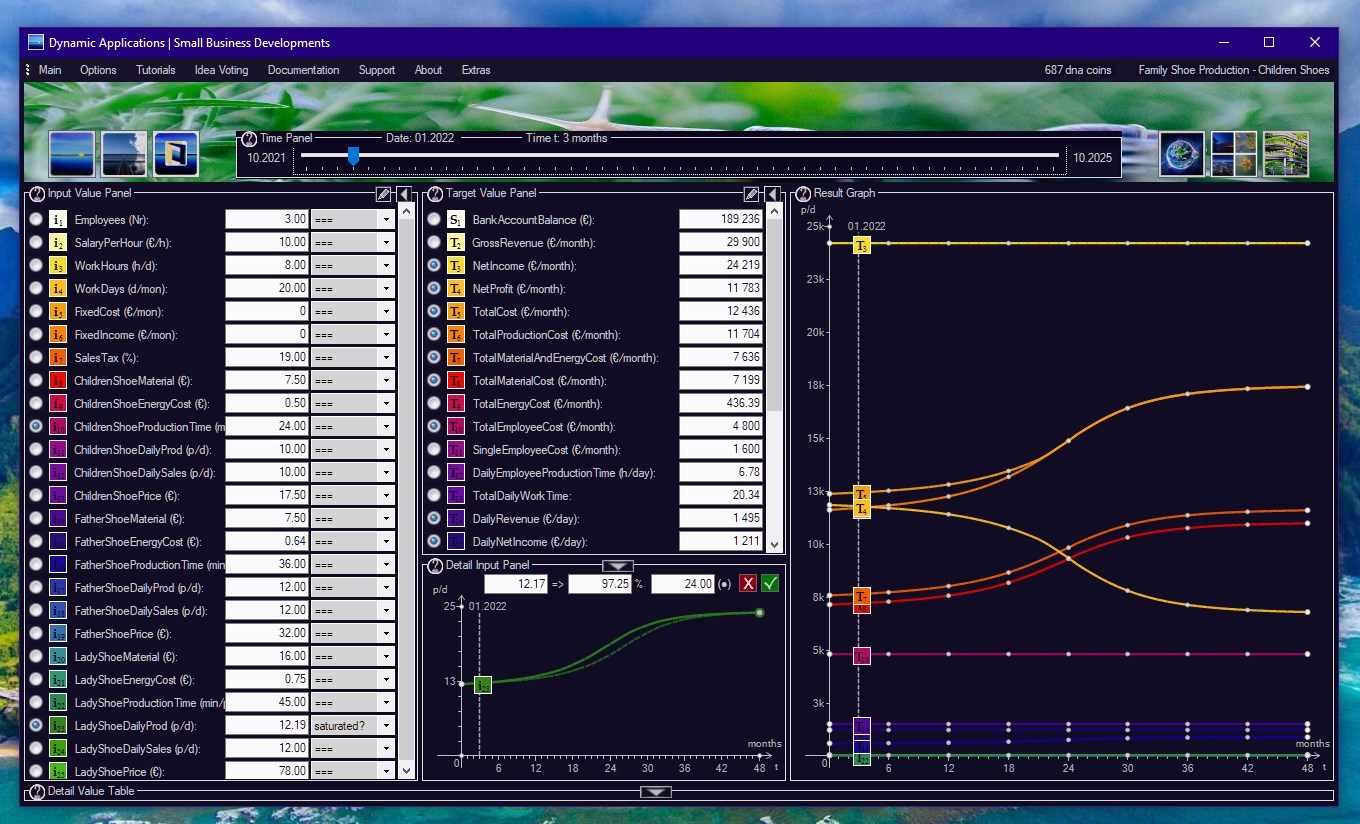Select the BankAccountBalance radio button
The width and height of the screenshot is (1360, 824).
[434, 219]
